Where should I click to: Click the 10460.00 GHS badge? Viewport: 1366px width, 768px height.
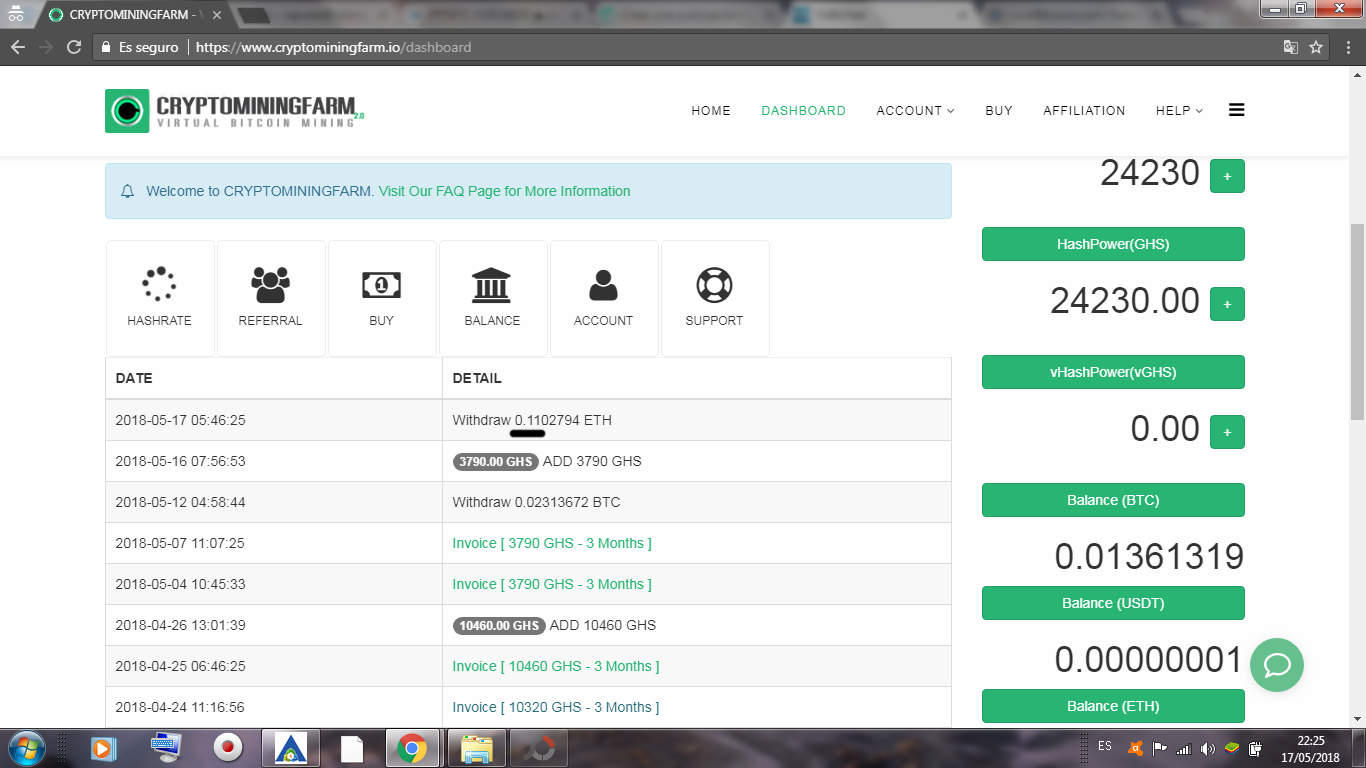[499, 626]
